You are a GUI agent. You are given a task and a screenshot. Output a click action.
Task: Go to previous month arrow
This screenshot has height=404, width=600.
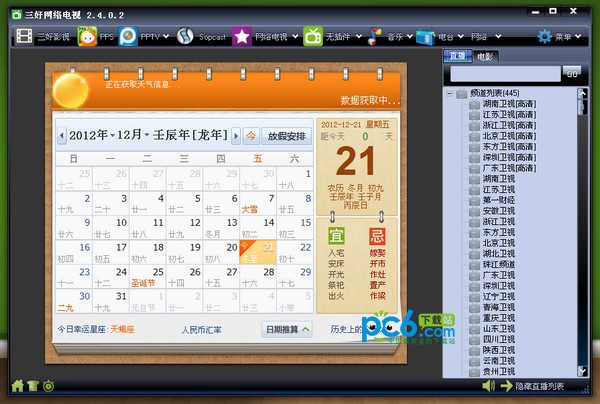click(62, 136)
